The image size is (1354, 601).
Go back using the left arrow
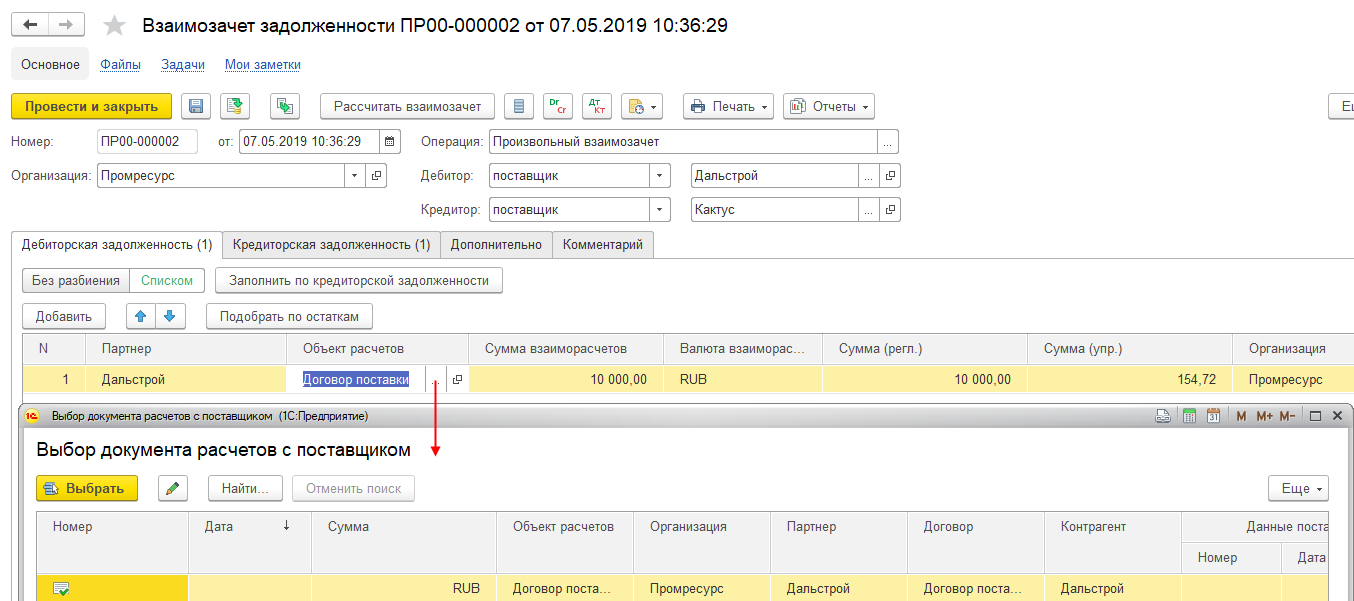pyautogui.click(x=29, y=25)
